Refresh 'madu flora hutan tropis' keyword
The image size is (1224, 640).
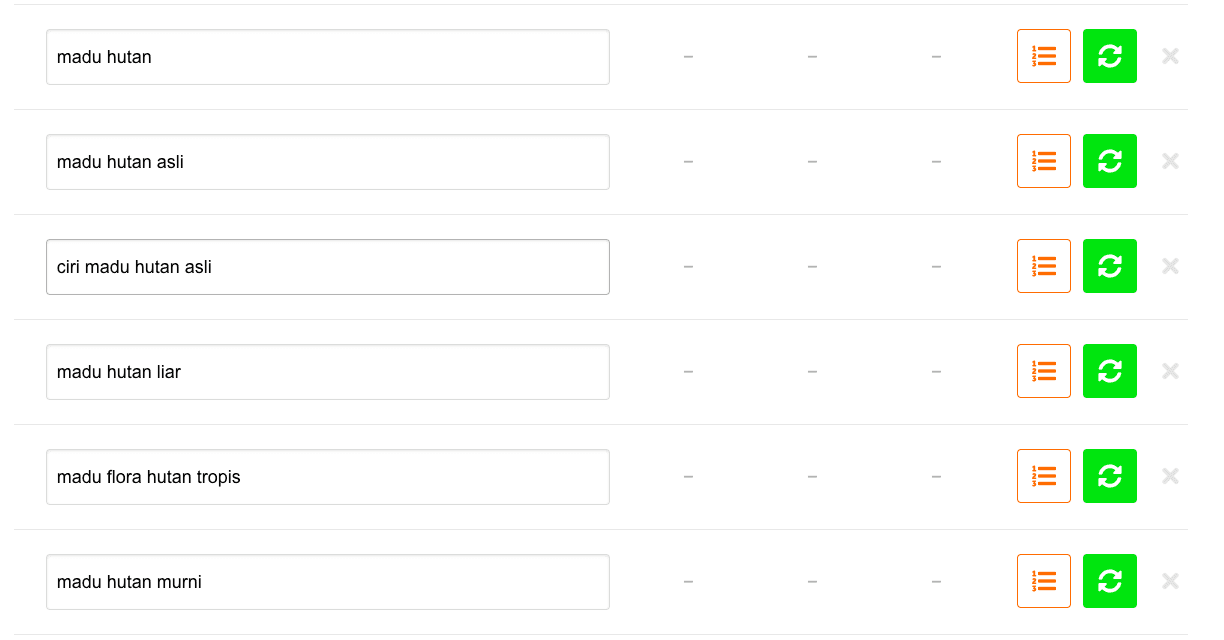pos(1109,476)
